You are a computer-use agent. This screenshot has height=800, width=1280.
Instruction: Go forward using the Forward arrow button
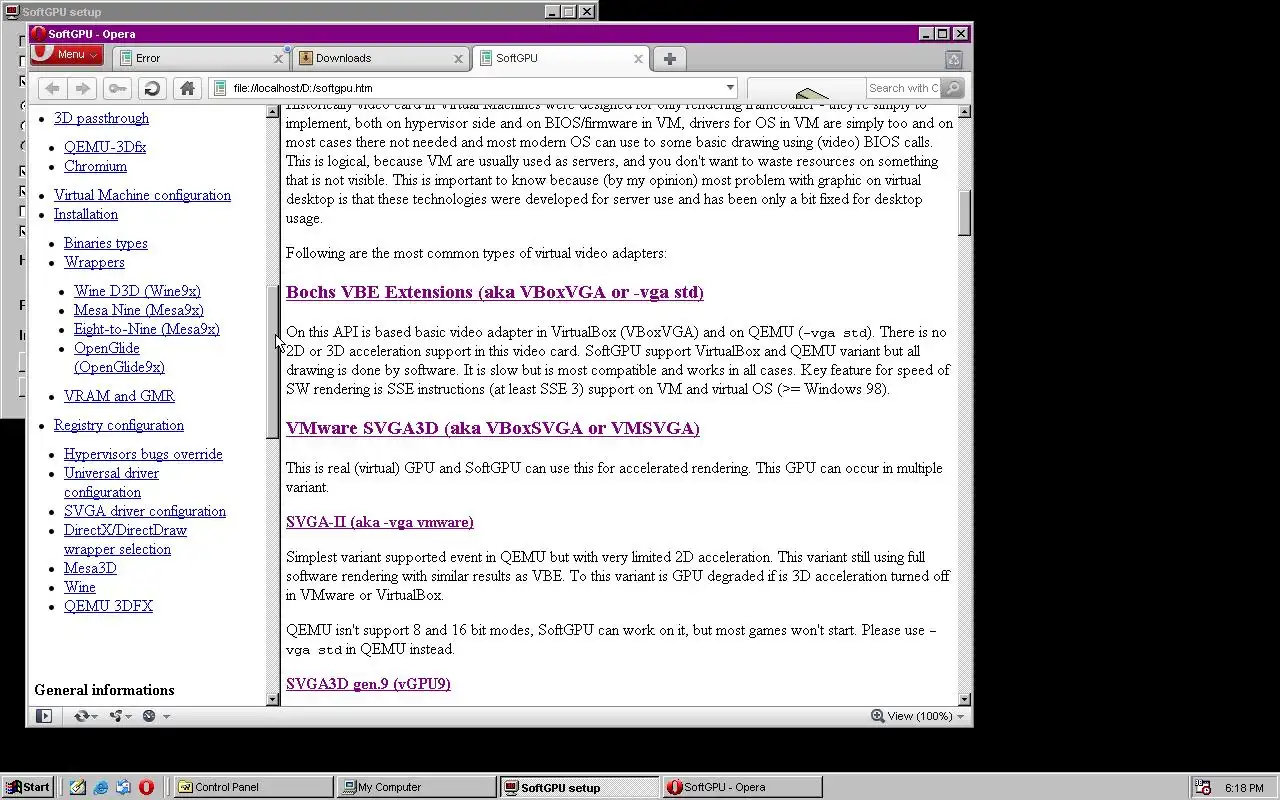83,88
